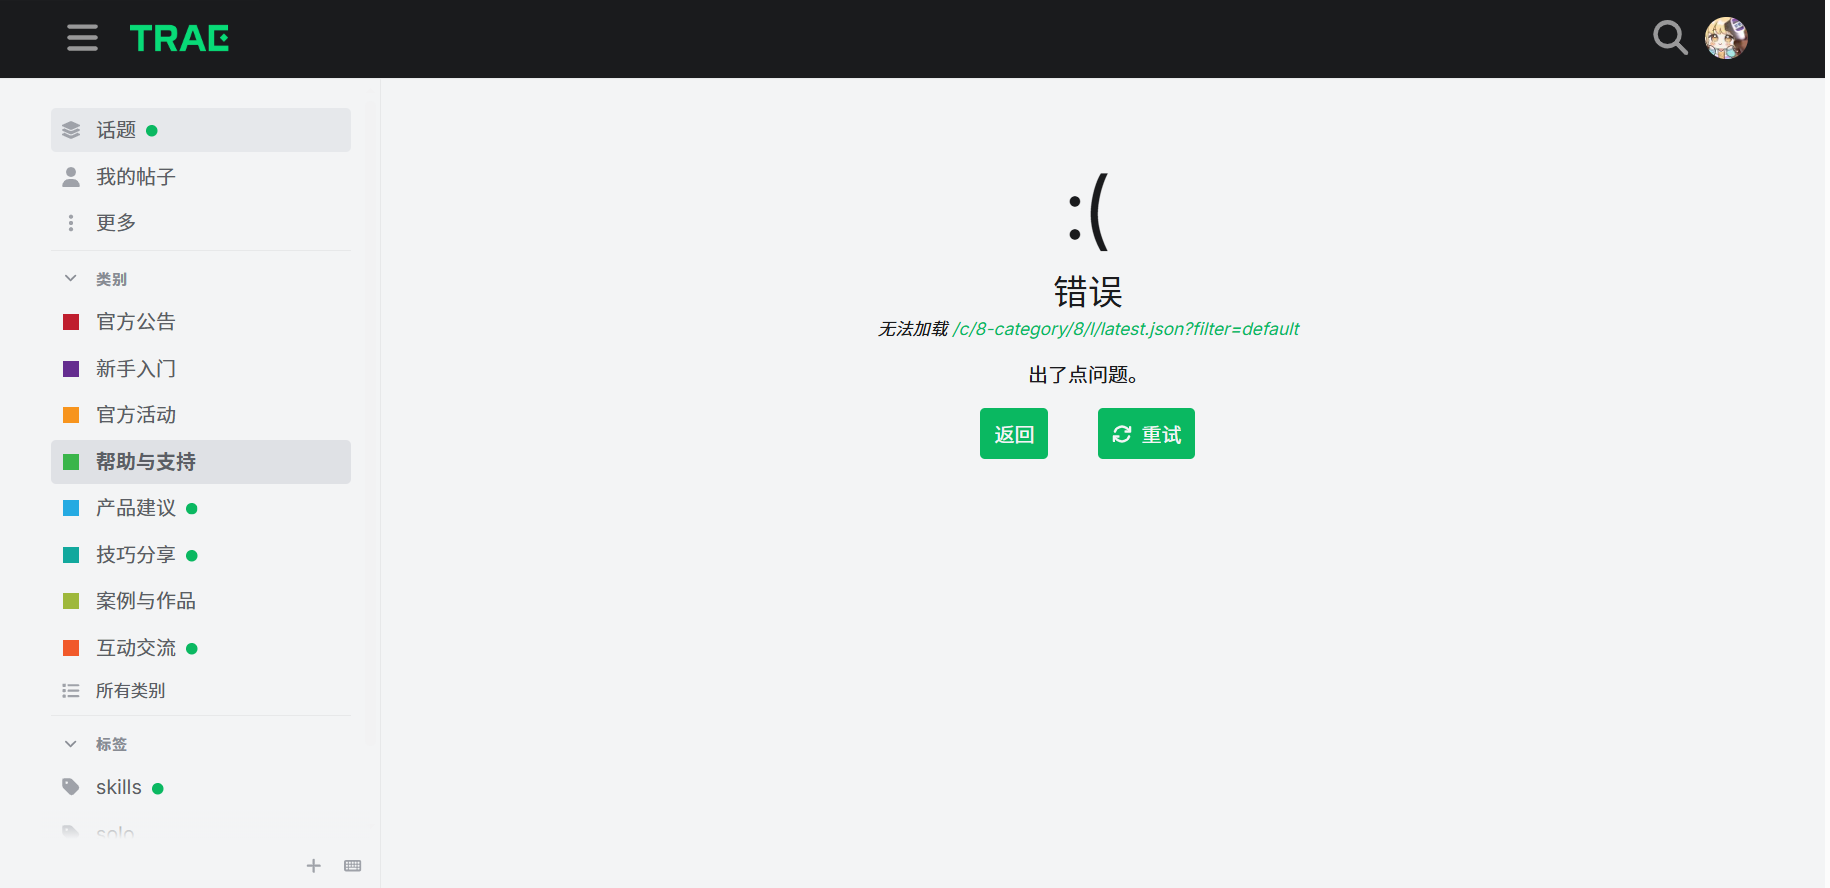Select the skills tag icon
The height and width of the screenshot is (888, 1830).
point(71,787)
